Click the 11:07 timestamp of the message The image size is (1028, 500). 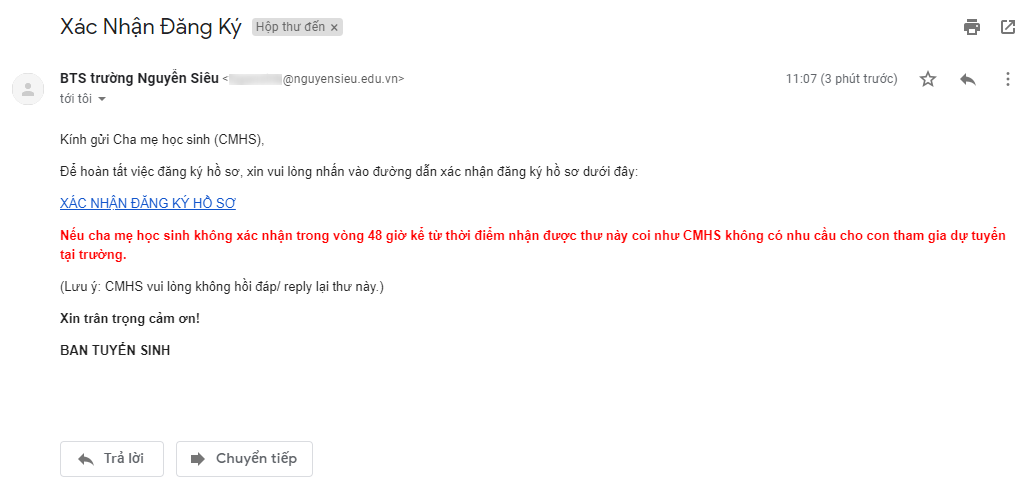(x=841, y=79)
